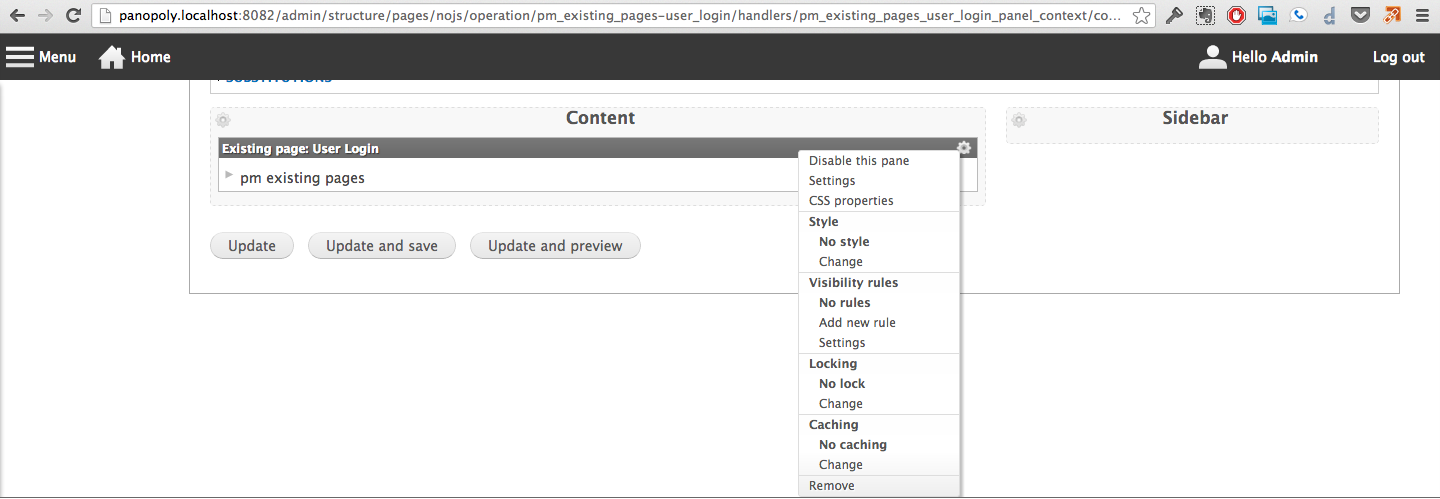The width and height of the screenshot is (1440, 499).
Task: Save page with the Pocket extension icon
Action: click(x=1360, y=16)
